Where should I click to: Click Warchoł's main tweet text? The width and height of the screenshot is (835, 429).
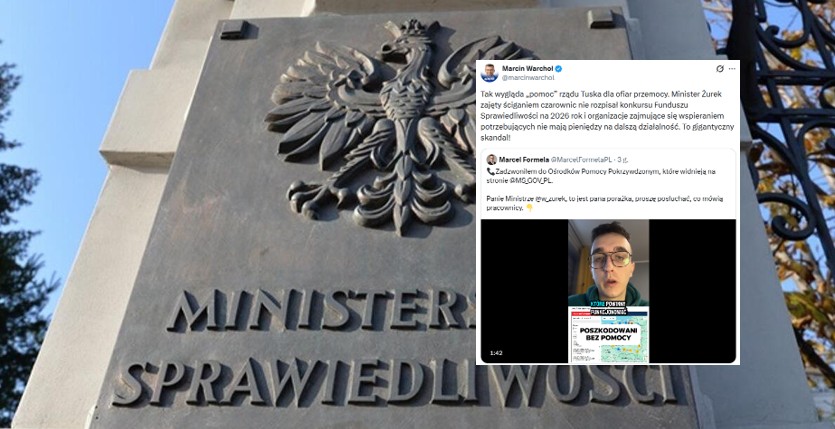[607, 116]
